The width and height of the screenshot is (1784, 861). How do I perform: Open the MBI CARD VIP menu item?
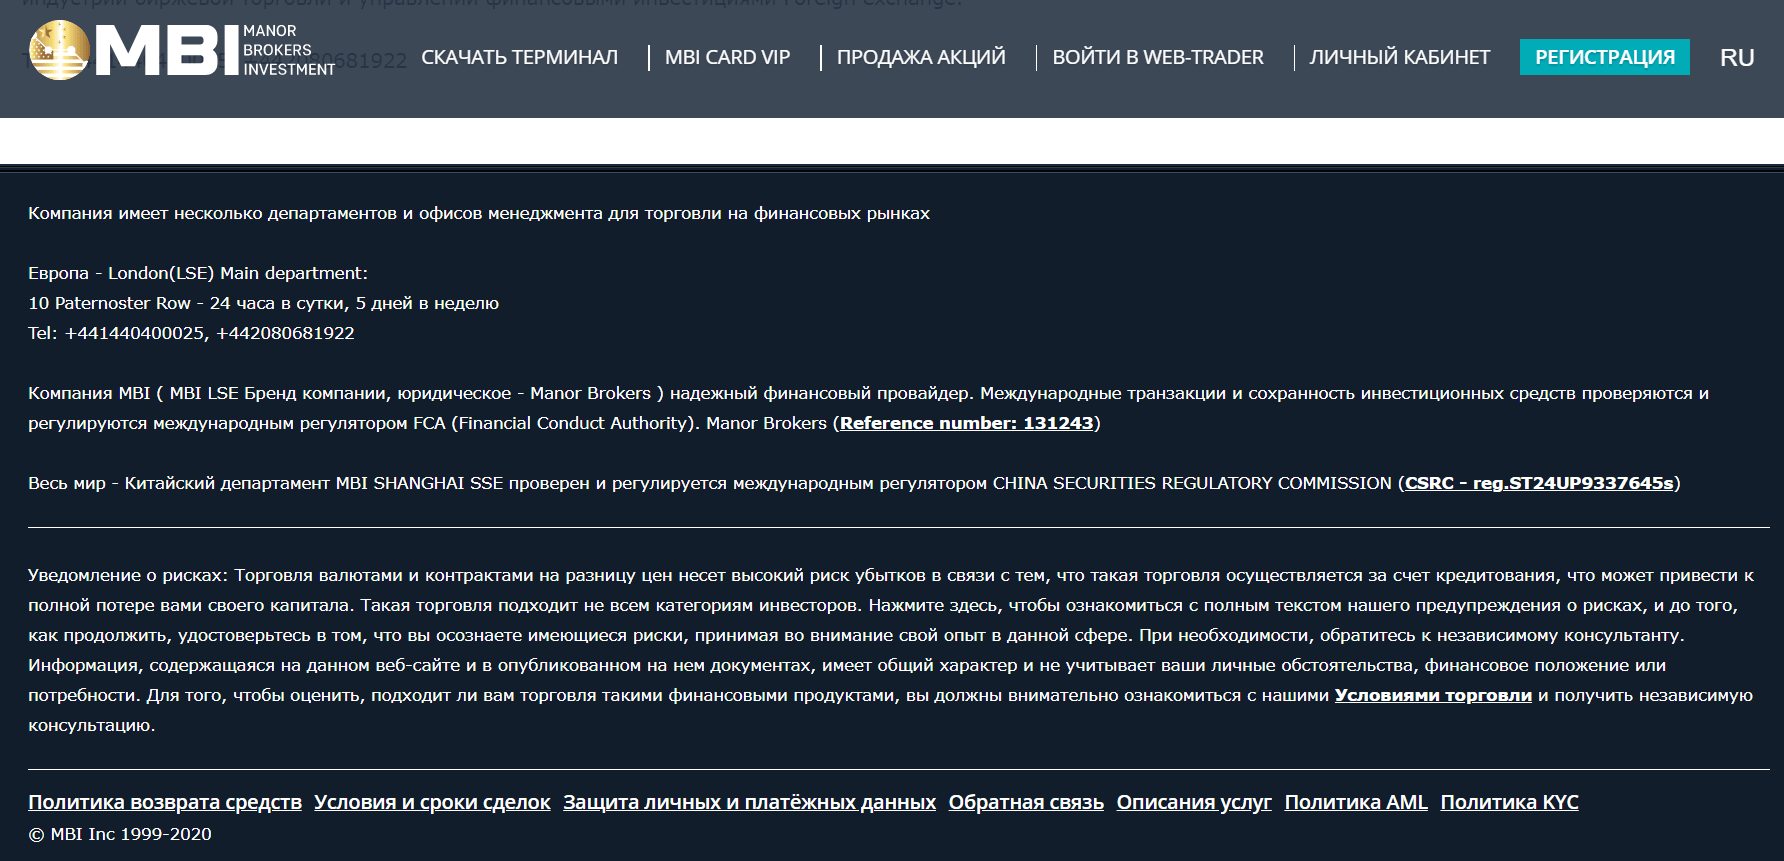[x=727, y=58]
